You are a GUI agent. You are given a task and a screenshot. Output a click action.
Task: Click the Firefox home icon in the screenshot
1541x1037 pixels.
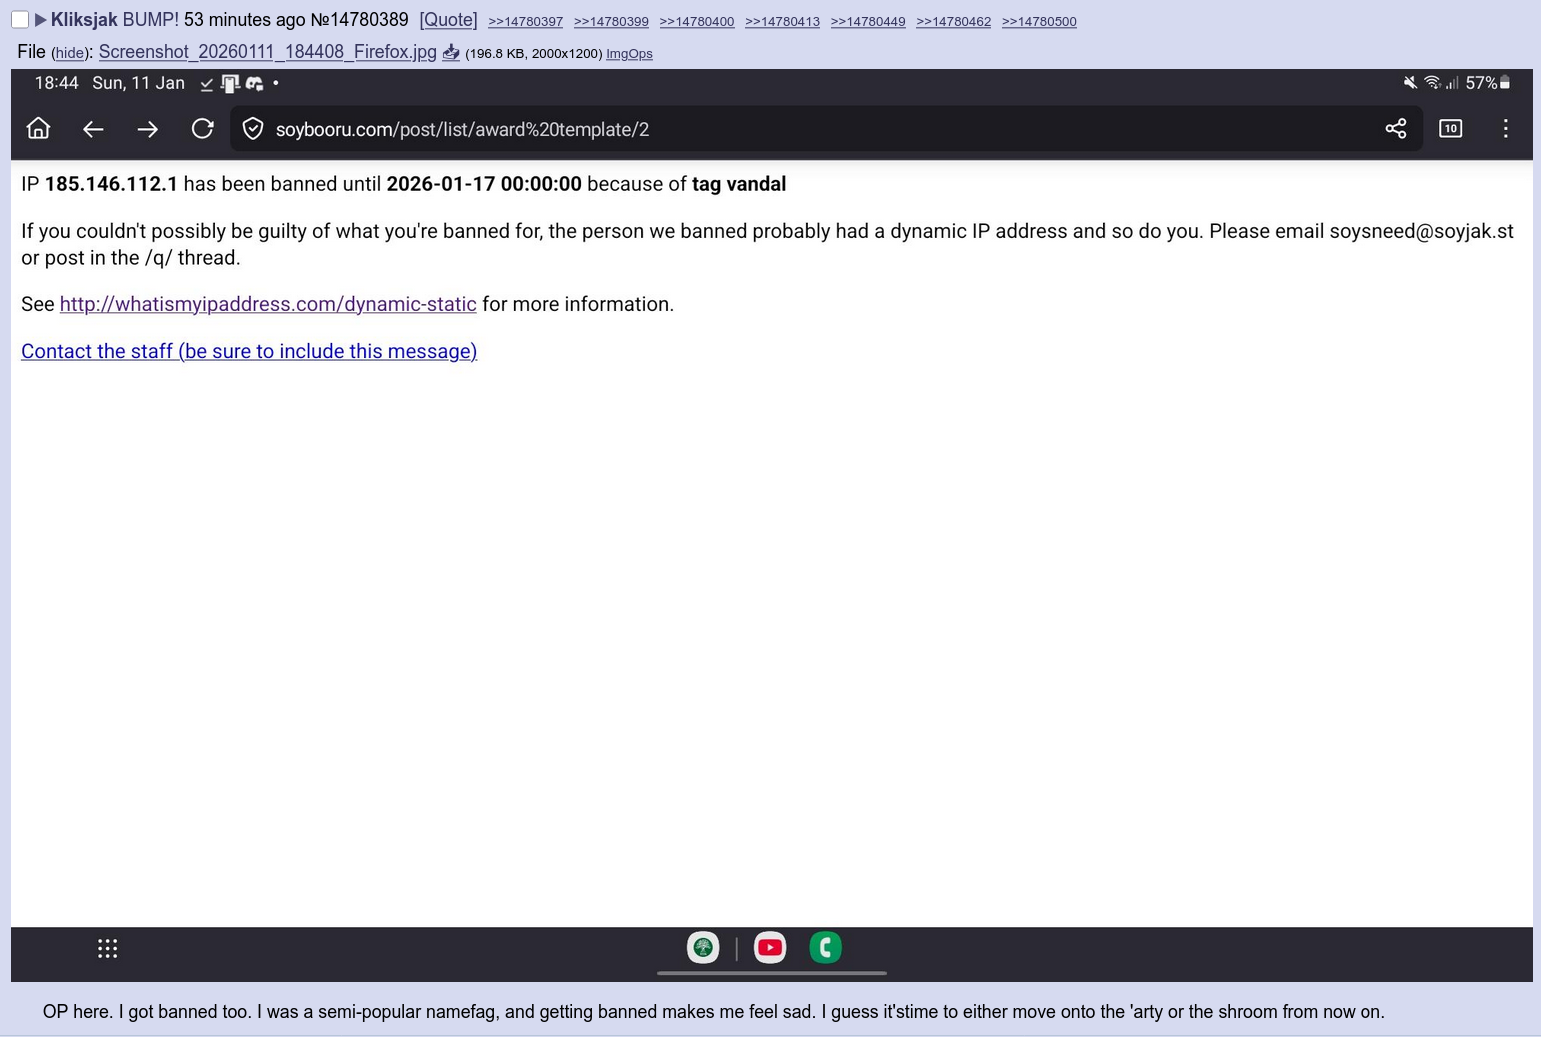tap(38, 128)
